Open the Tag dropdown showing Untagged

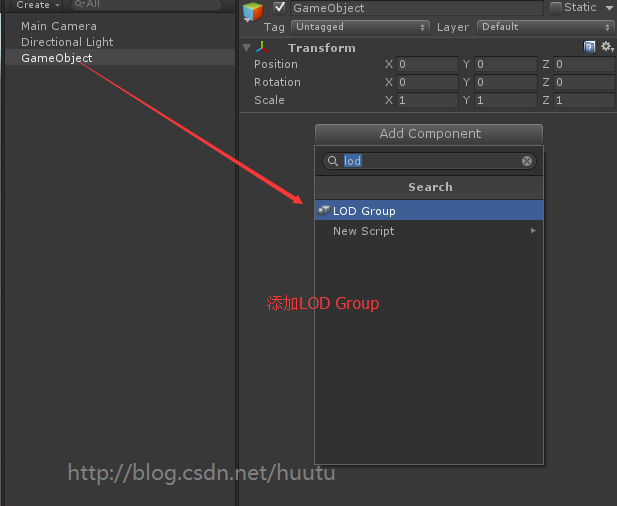pyautogui.click(x=360, y=27)
